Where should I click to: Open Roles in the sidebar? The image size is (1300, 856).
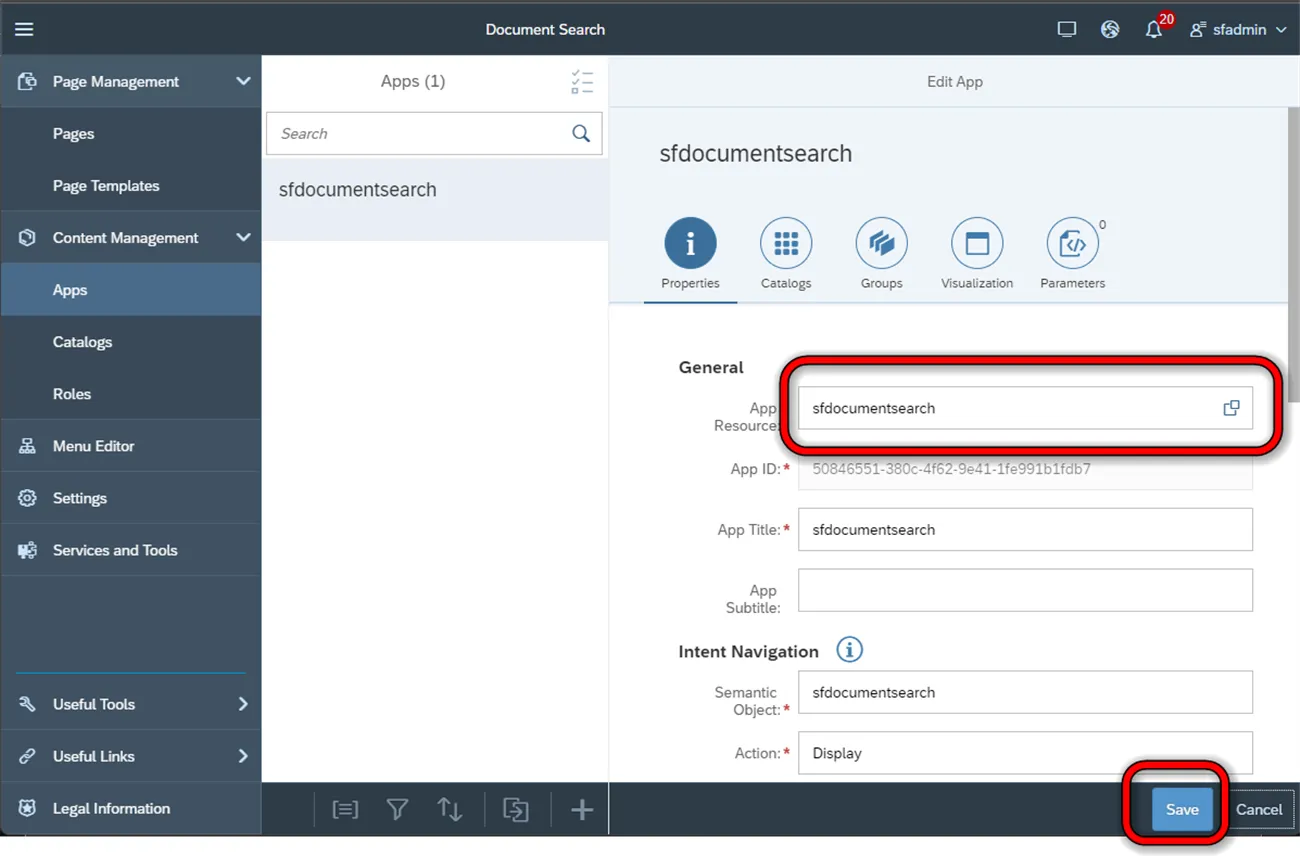(x=131, y=393)
